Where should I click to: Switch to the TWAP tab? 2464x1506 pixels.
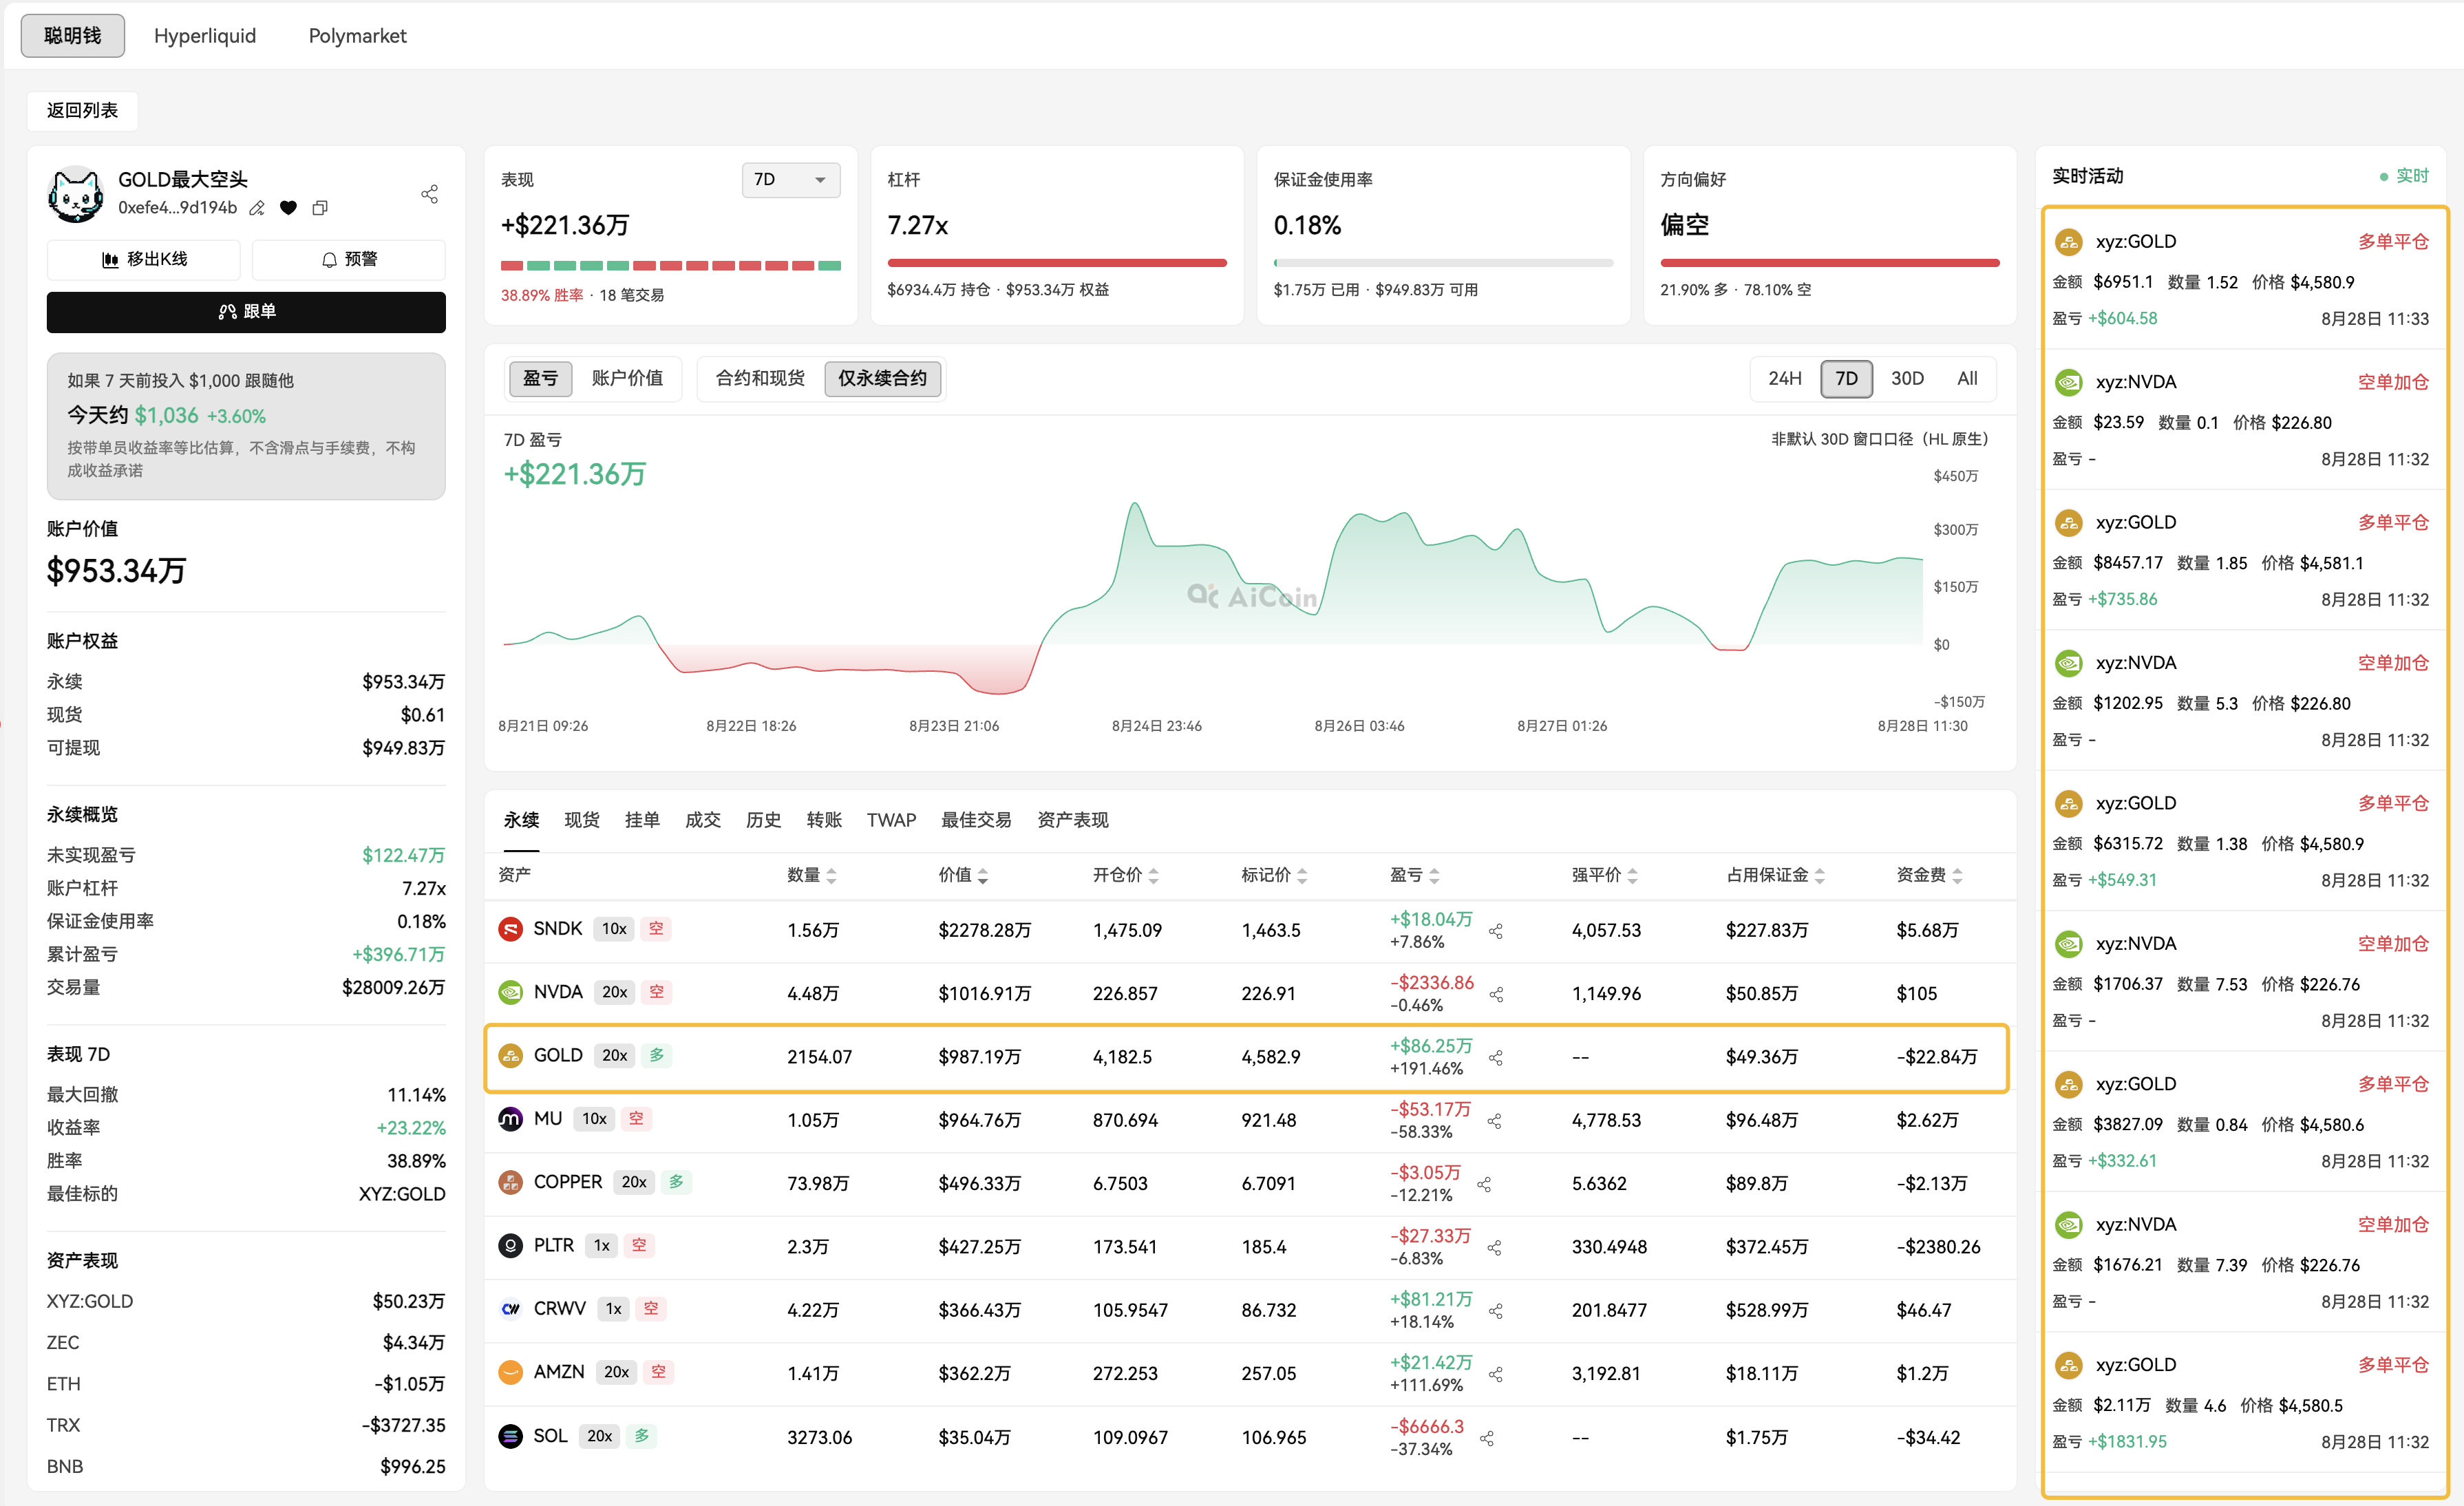pos(891,821)
